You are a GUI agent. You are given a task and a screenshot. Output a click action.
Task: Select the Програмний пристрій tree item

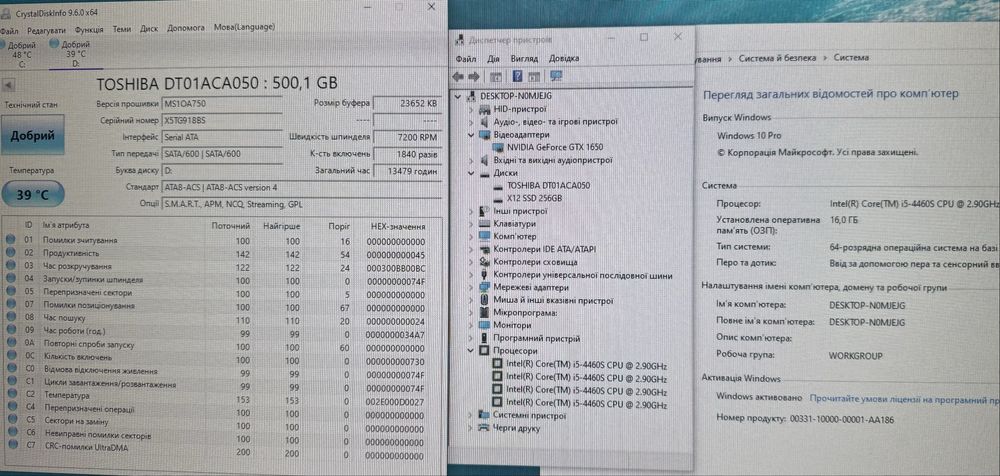click(x=536, y=339)
